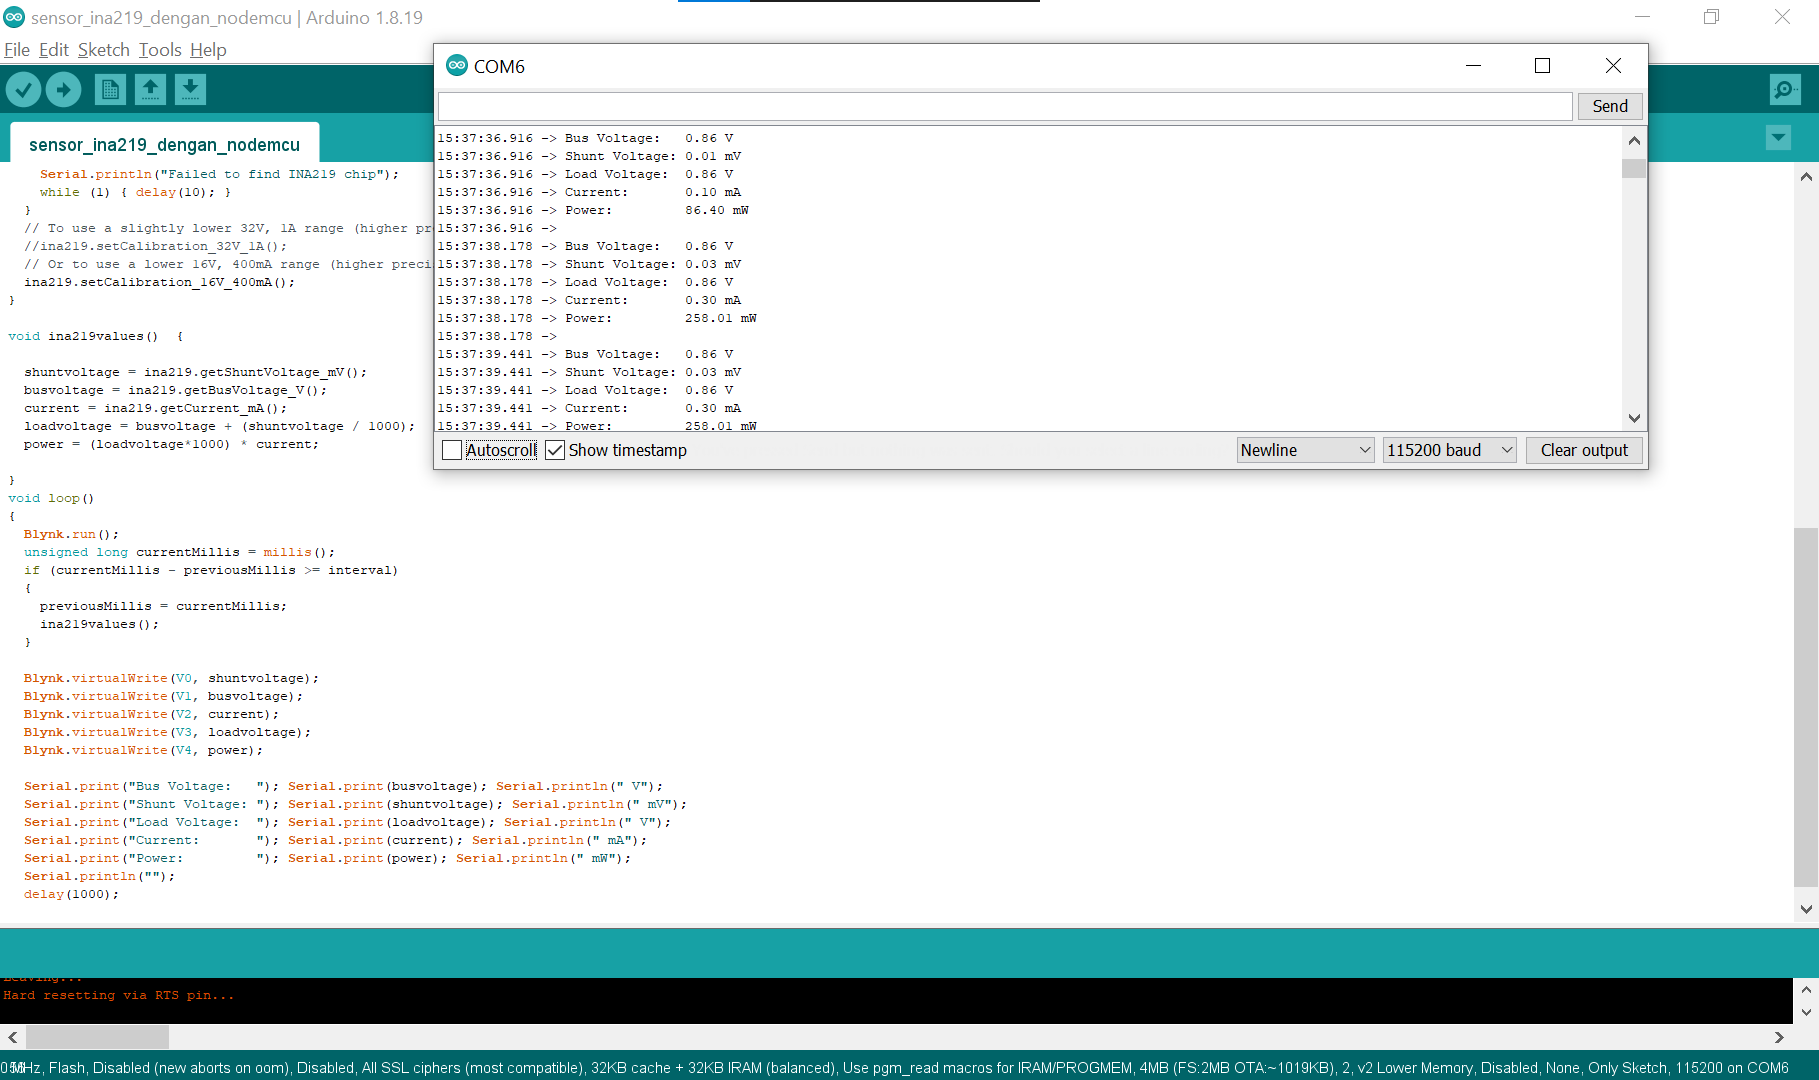Click the Send button in COM6
The height and width of the screenshot is (1080, 1819).
1610,106
